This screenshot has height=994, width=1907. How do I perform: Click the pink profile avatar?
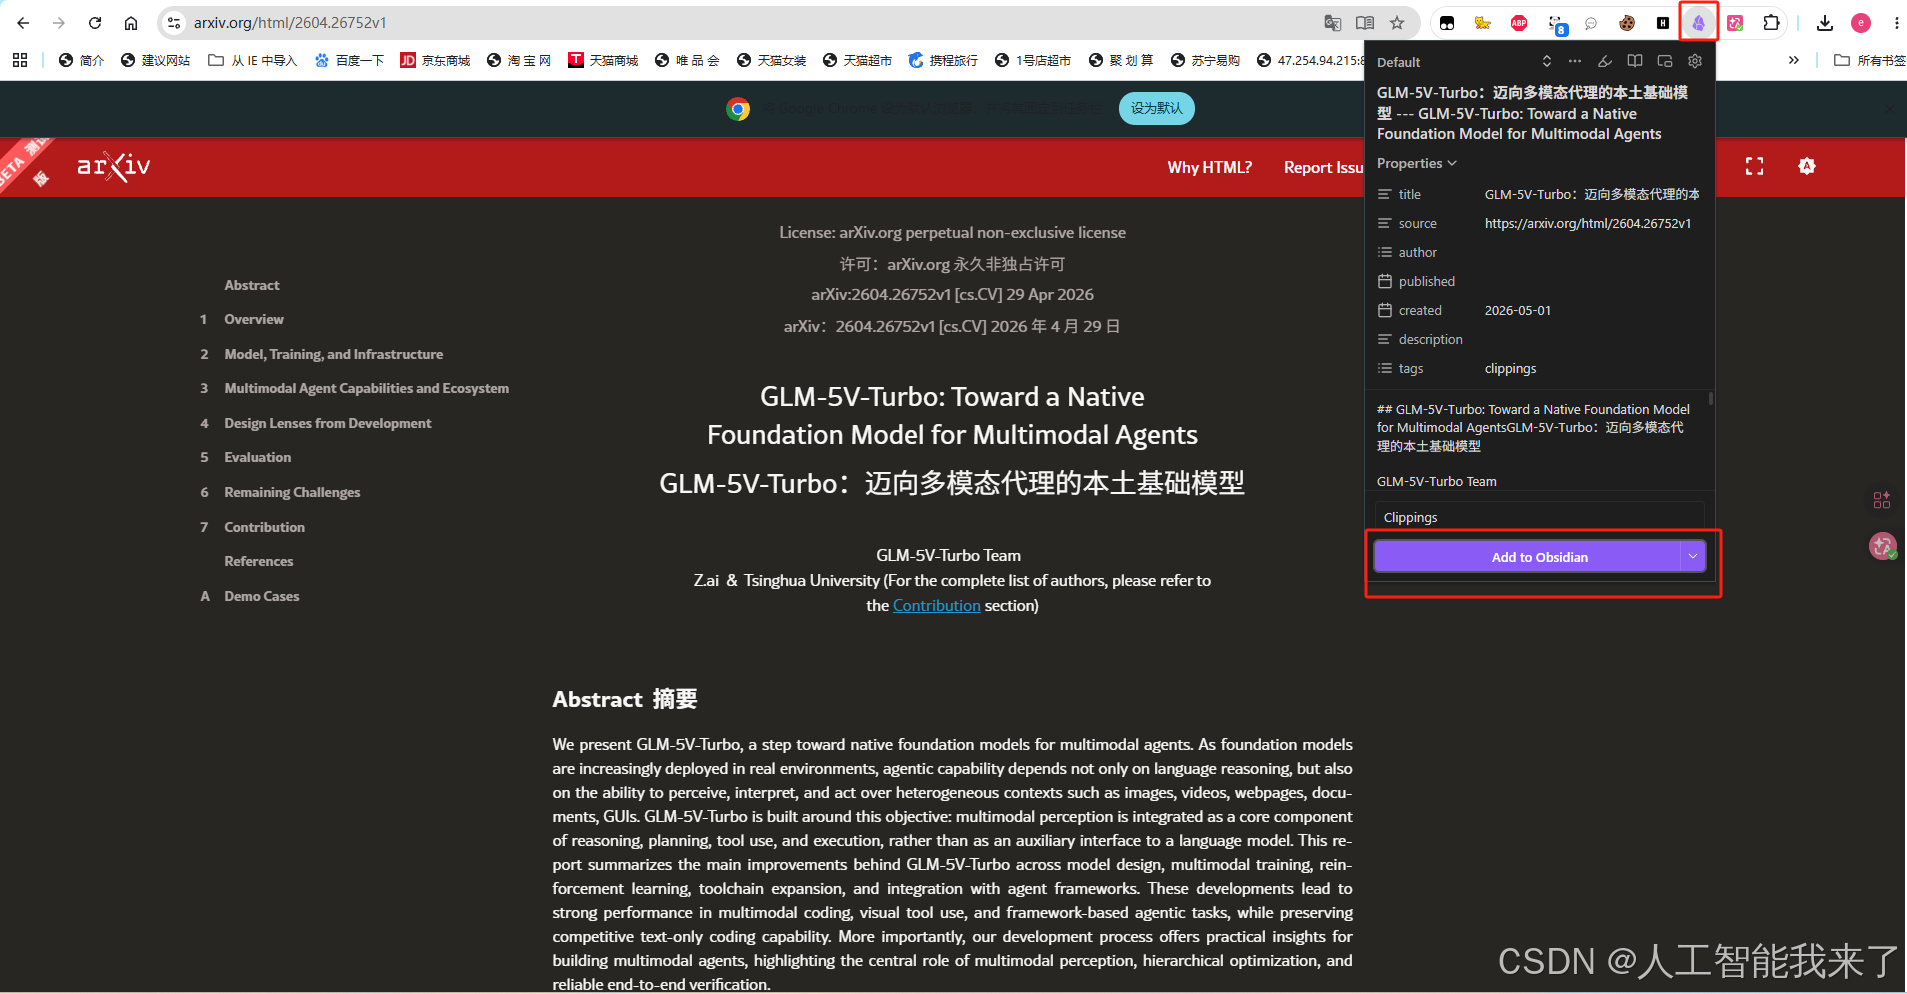pos(1861,23)
